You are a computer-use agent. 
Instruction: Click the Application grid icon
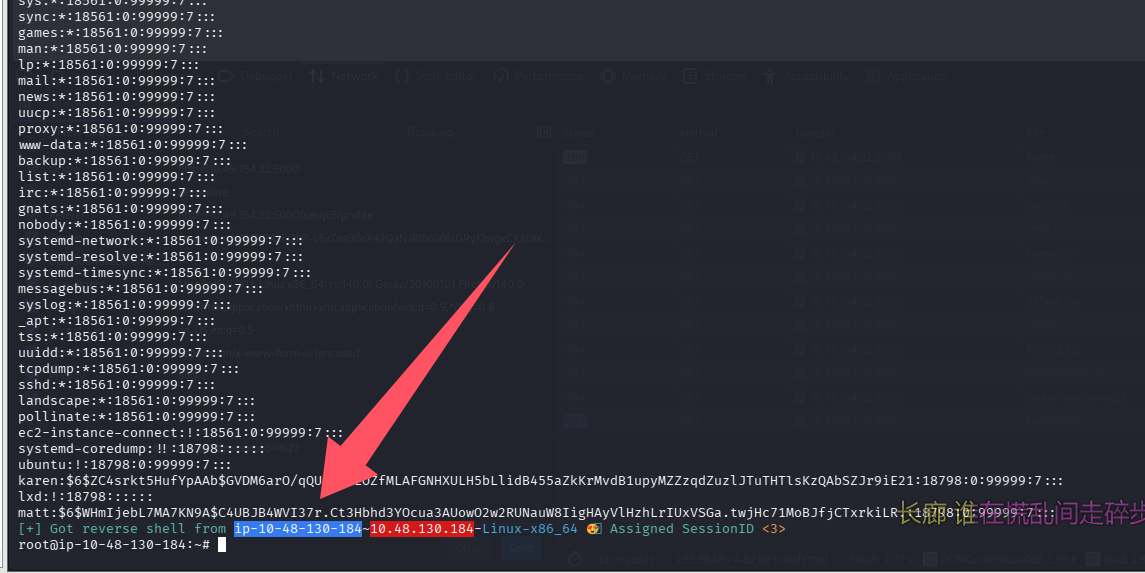click(x=872, y=76)
